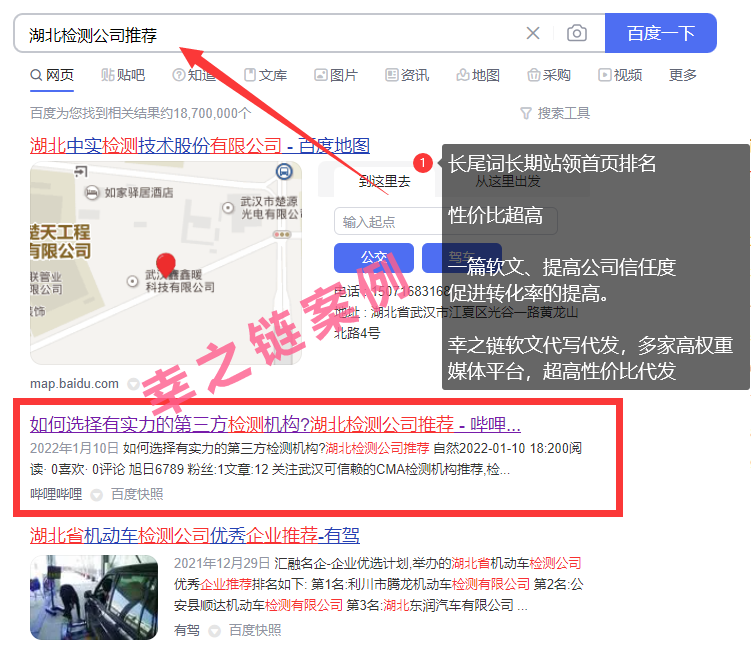Open the 资讯 tab
This screenshot has width=751, height=661.
click(x=407, y=75)
